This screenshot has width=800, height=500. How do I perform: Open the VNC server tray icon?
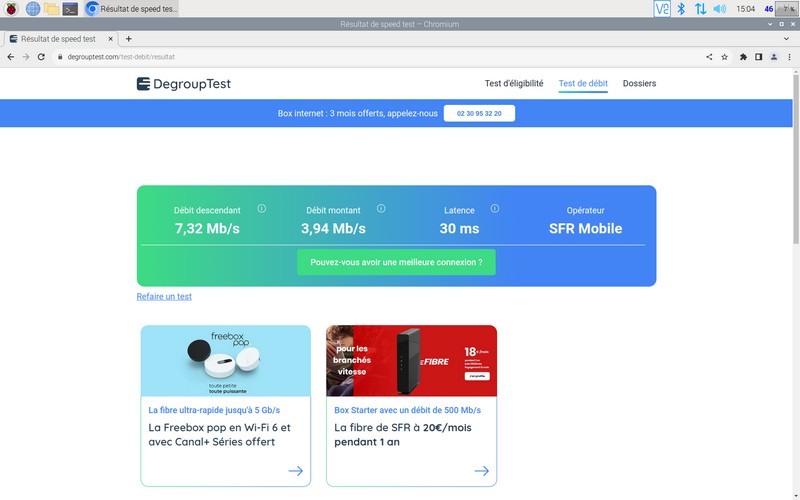662,9
